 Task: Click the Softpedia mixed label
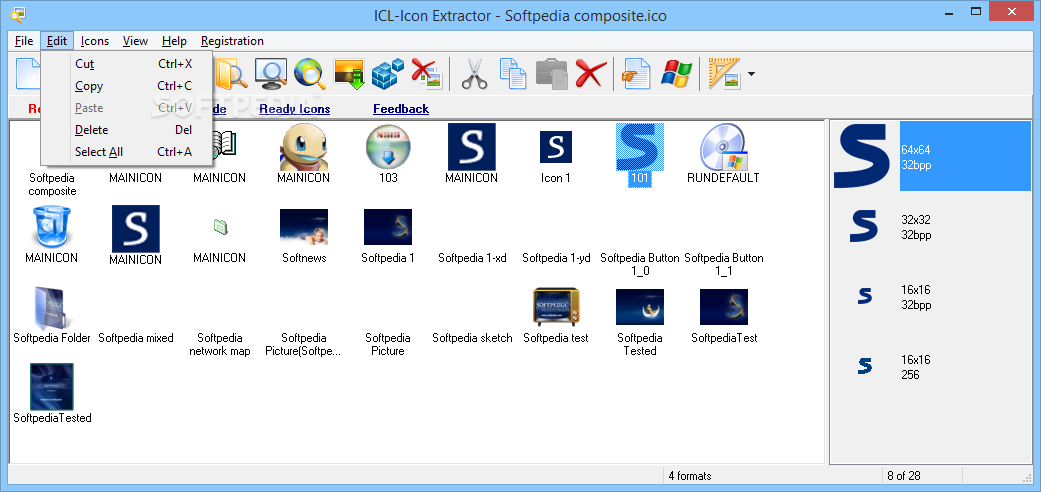tap(136, 338)
